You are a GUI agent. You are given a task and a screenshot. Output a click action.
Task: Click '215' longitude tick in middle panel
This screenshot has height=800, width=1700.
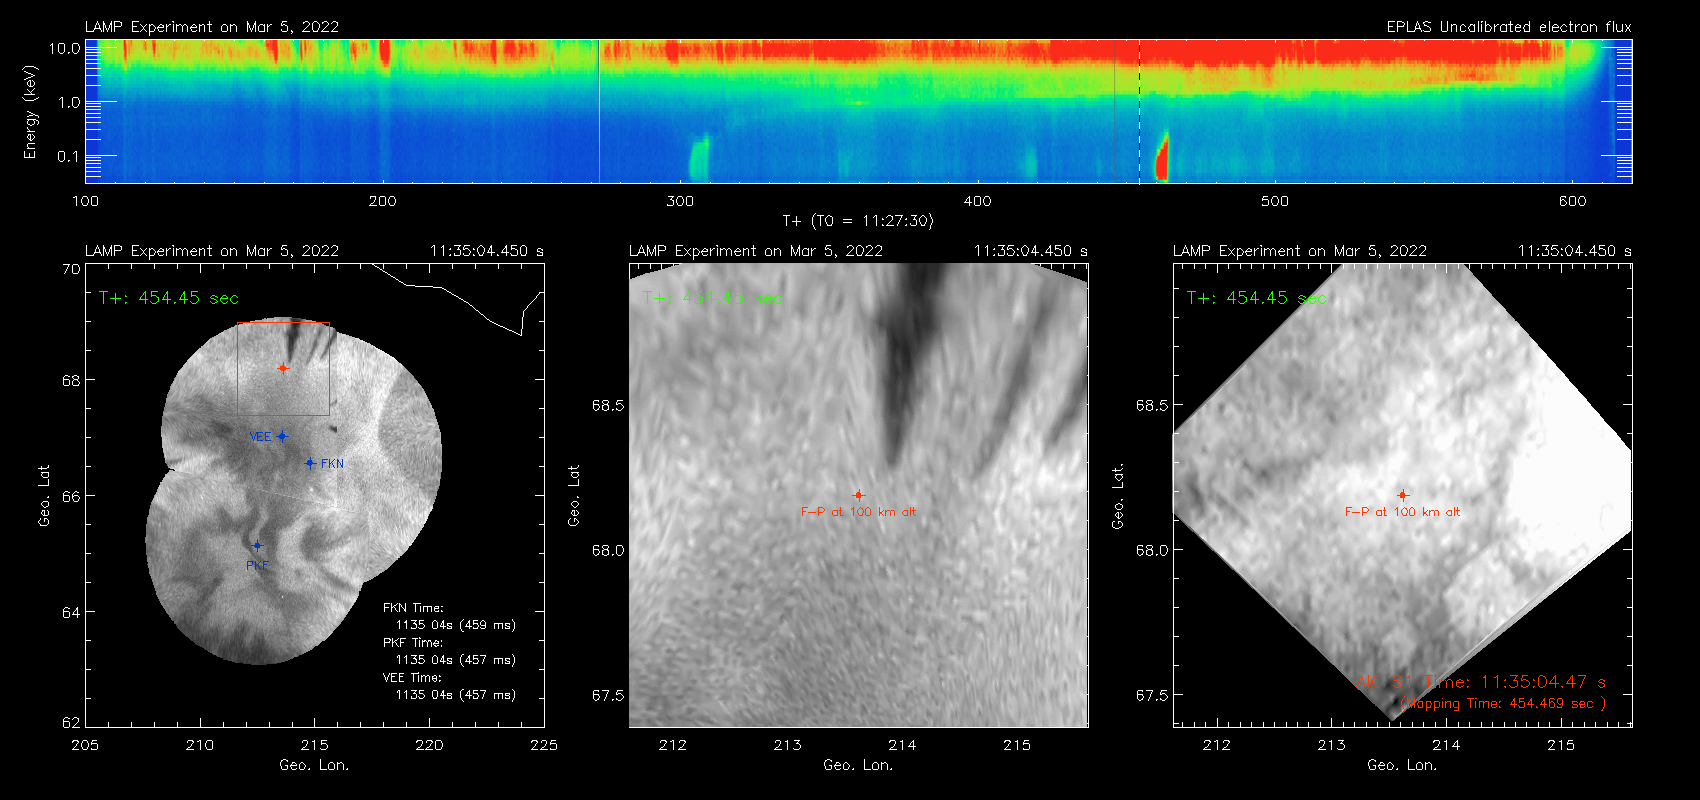pos(1017,745)
